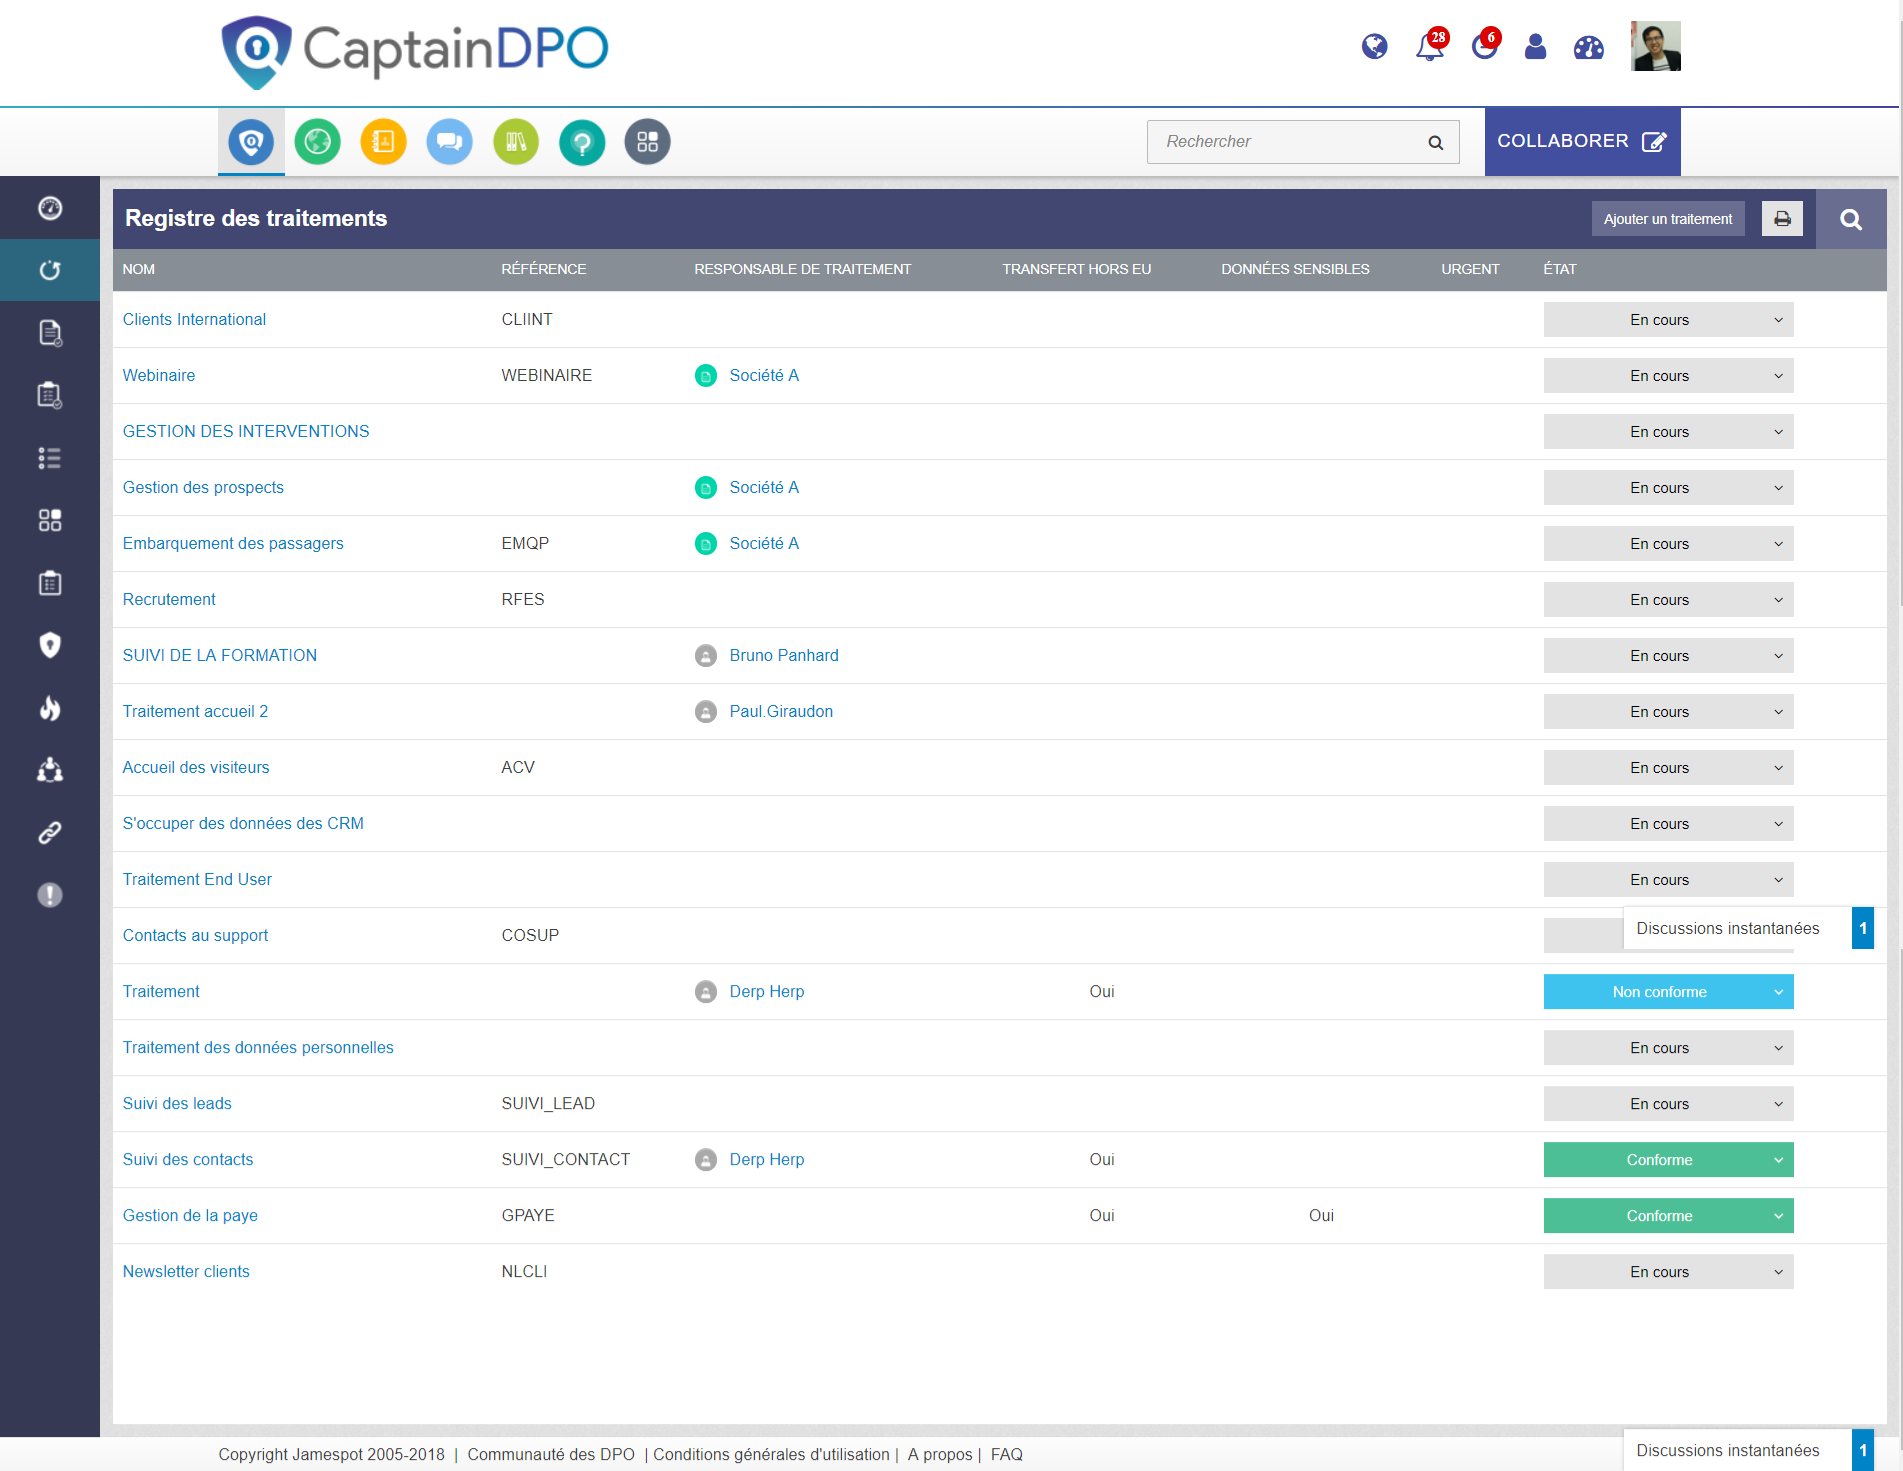Open the globe icon in the header
Image resolution: width=1903 pixels, height=1471 pixels.
(x=1374, y=47)
